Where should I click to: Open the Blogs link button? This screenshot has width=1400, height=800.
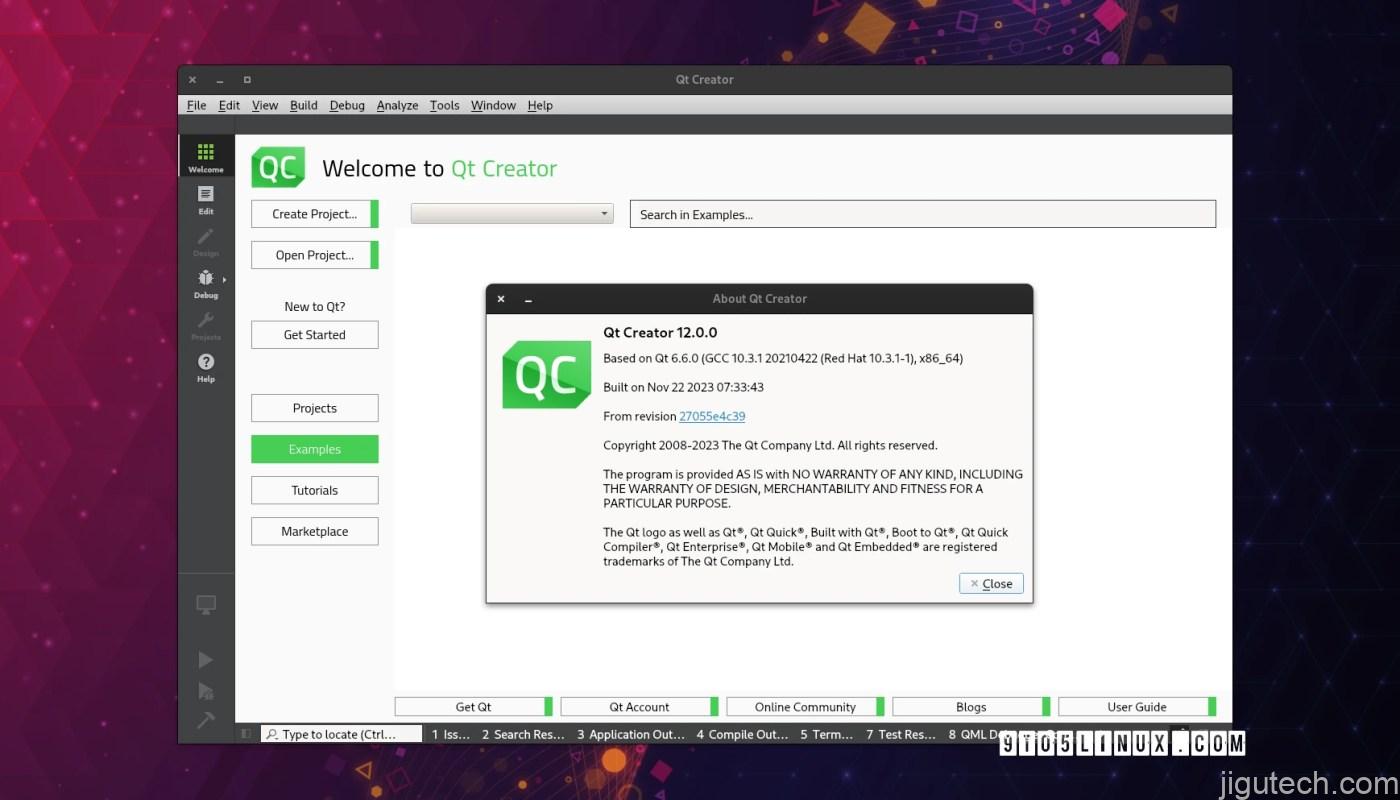point(971,707)
